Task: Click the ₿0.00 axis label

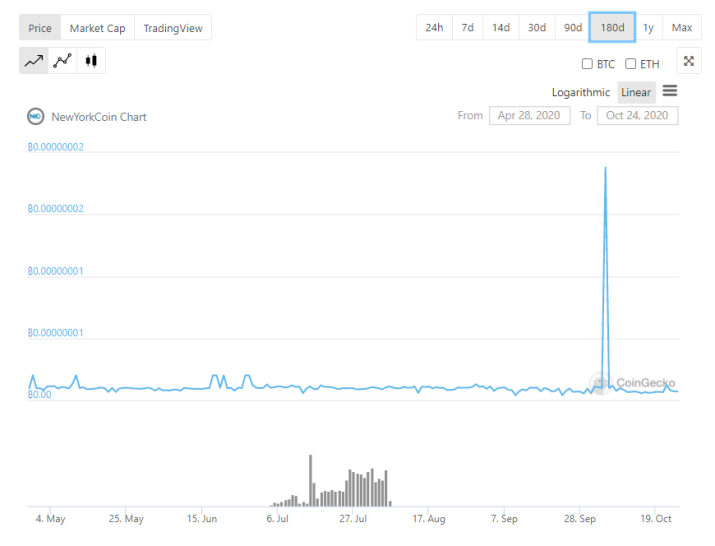Action: pyautogui.click(x=39, y=395)
